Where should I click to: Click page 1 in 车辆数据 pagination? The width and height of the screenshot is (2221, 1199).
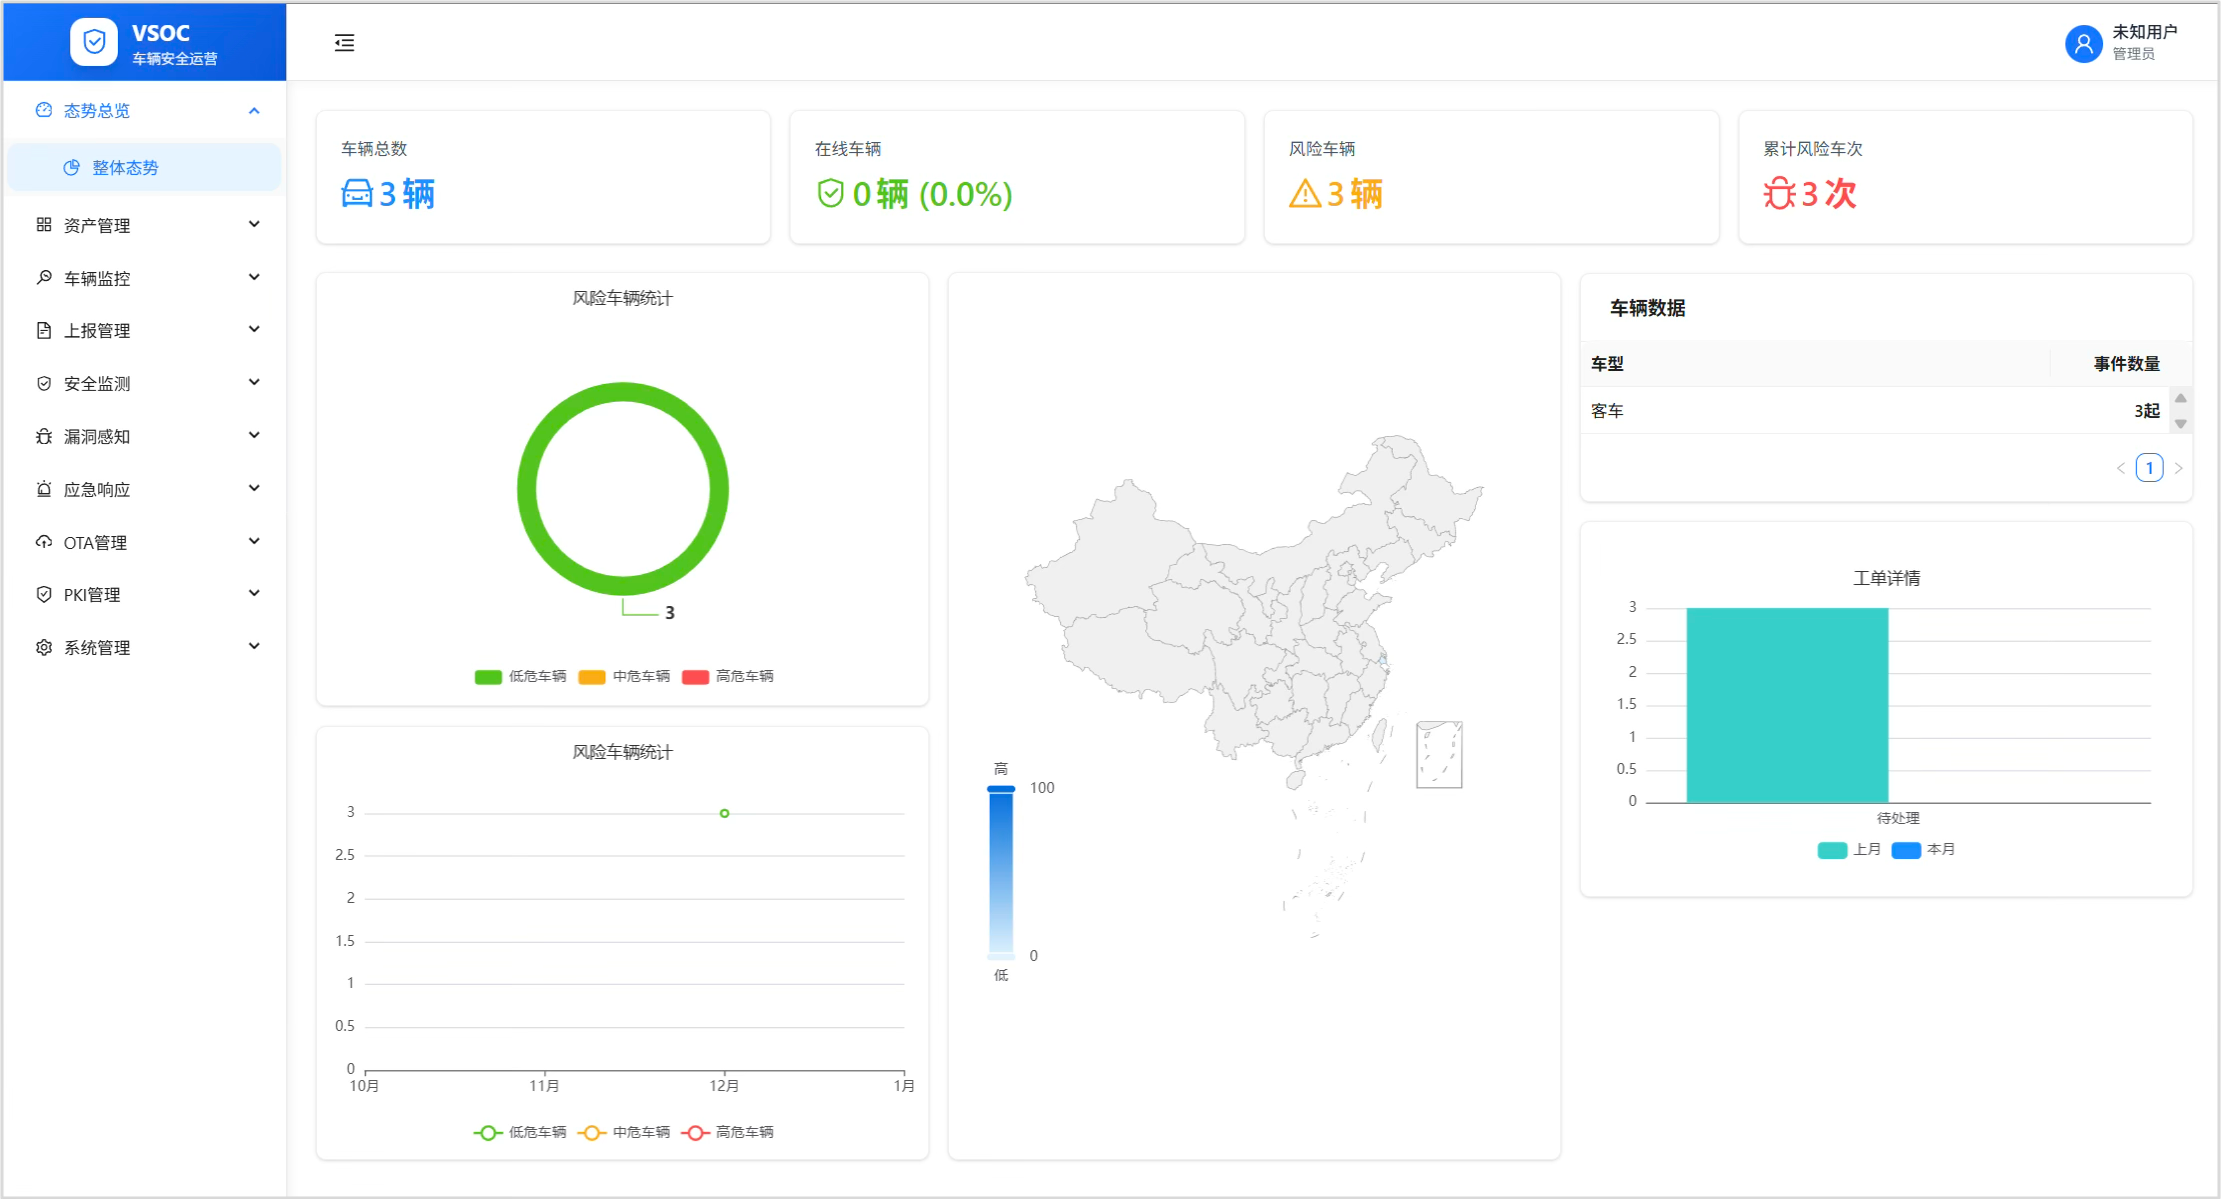(x=2149, y=467)
